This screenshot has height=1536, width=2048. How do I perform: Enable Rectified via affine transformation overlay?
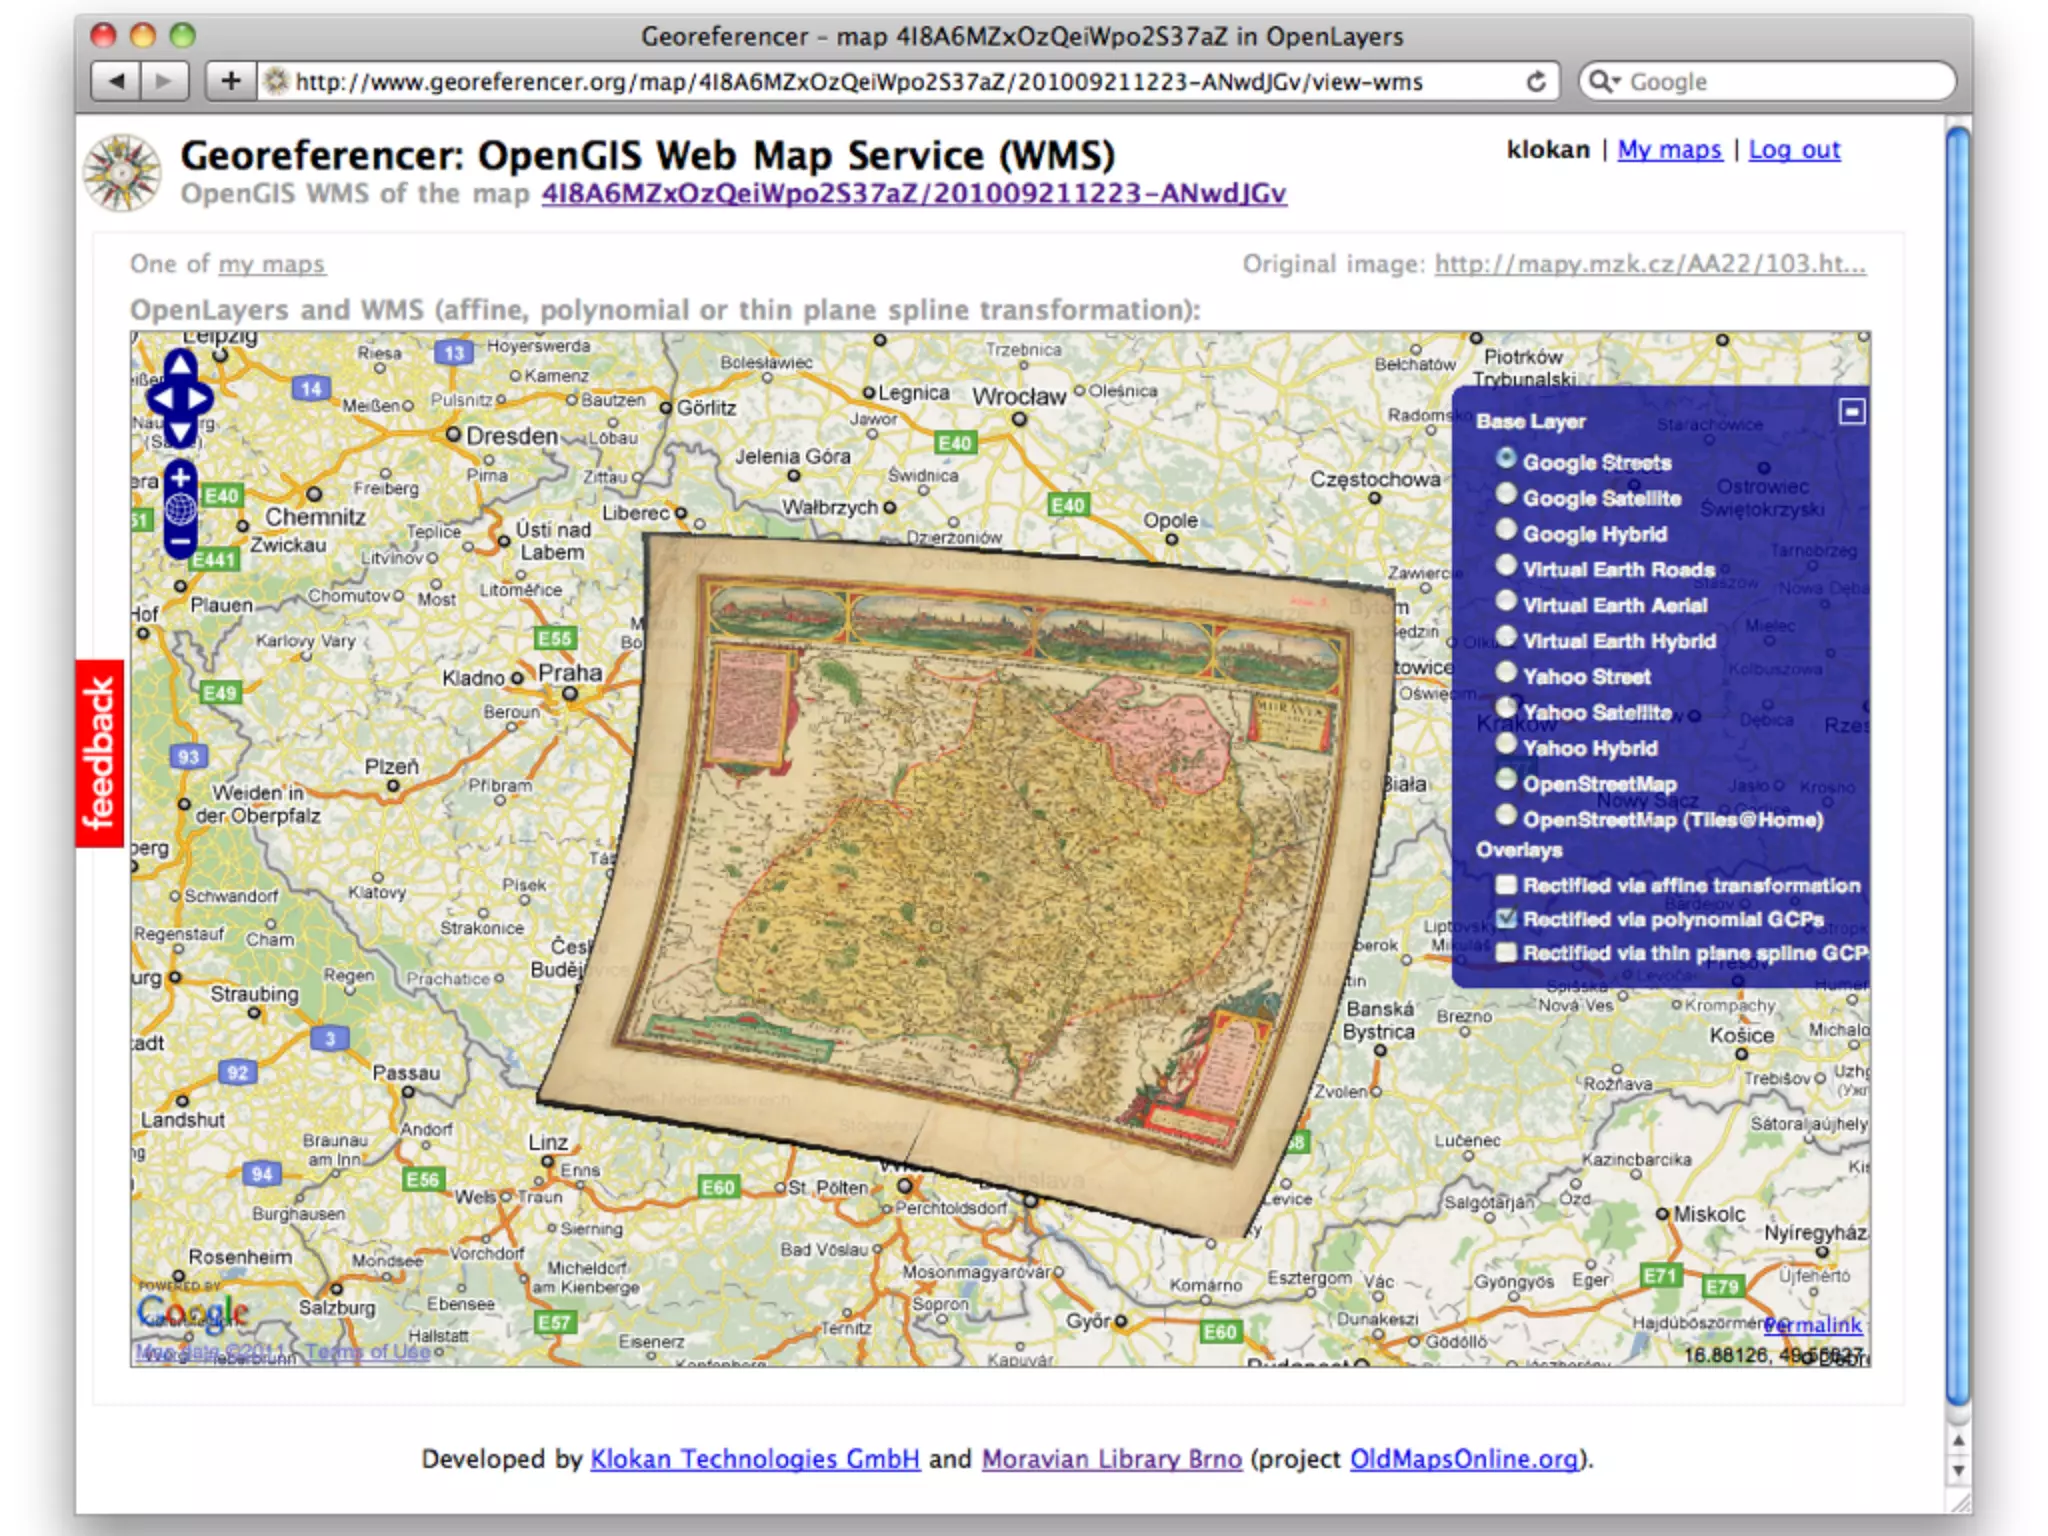(x=1506, y=885)
